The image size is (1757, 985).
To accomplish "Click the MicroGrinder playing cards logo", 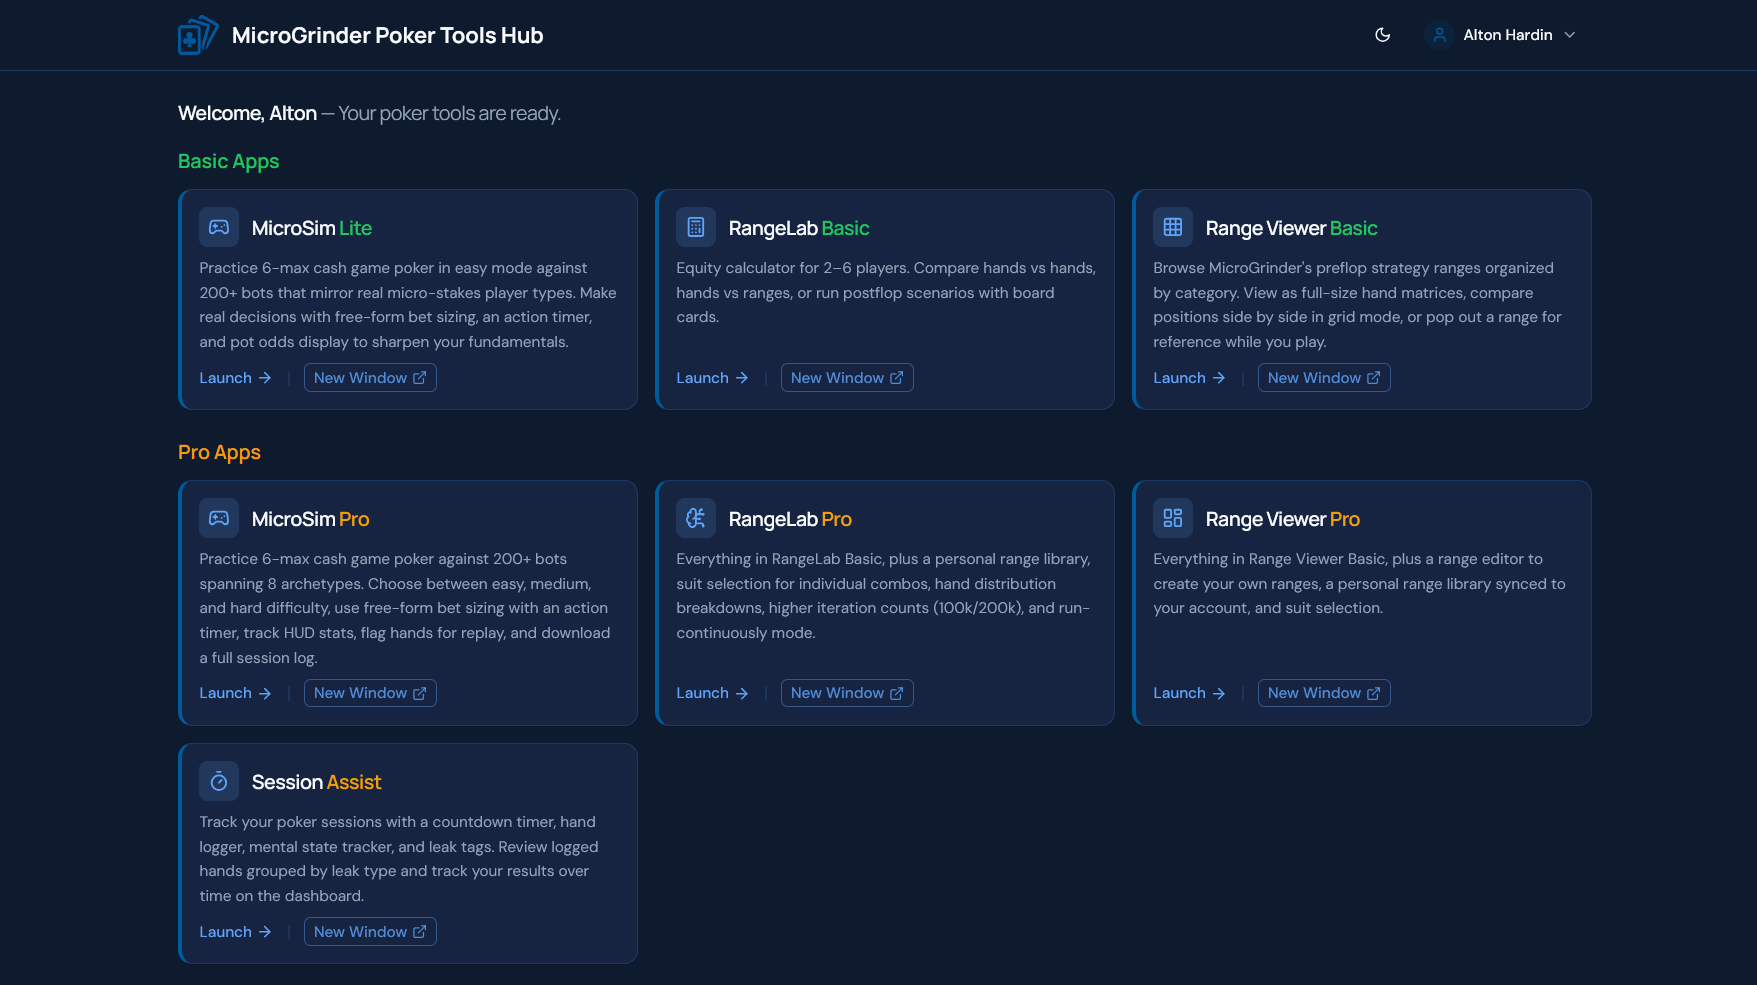I will pyautogui.click(x=198, y=35).
